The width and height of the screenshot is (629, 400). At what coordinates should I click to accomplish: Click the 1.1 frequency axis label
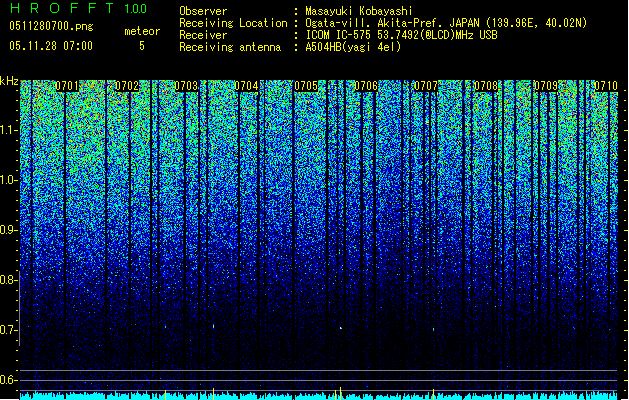pos(9,130)
